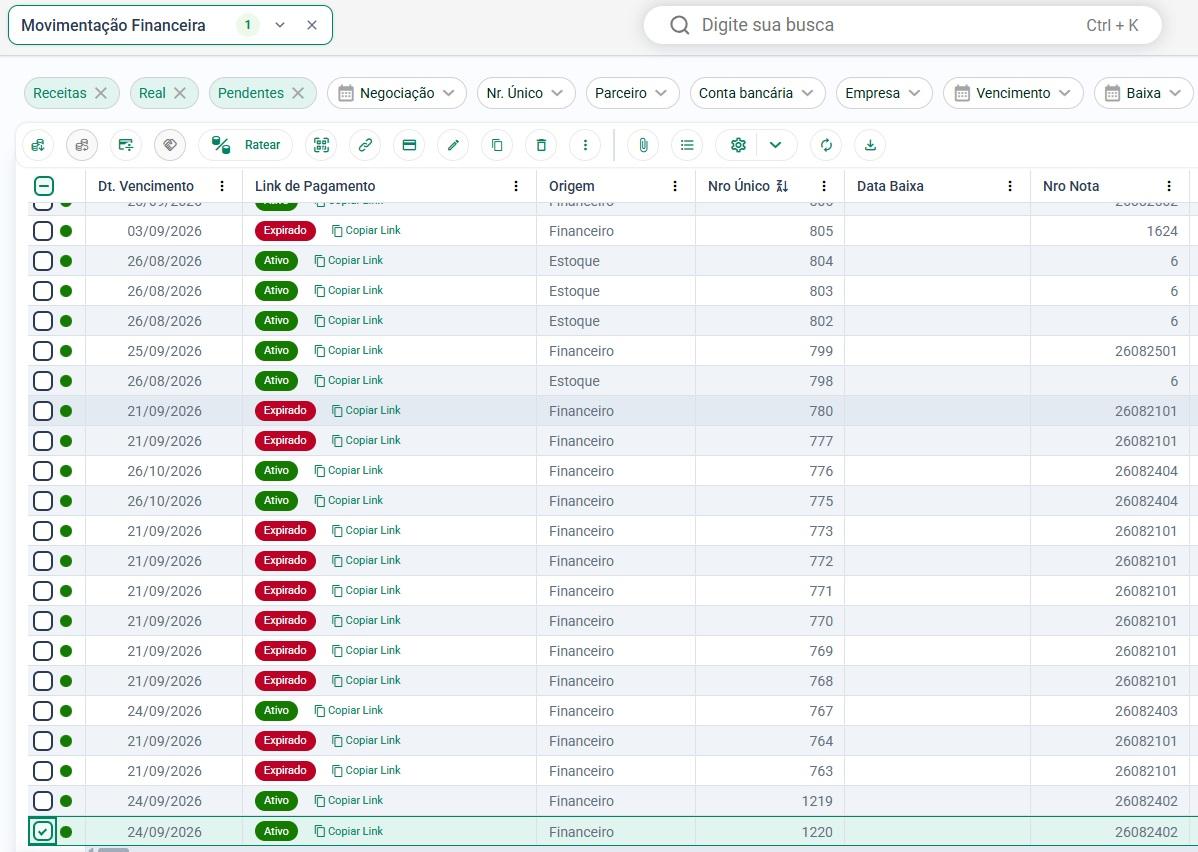Copy the payment link for row 805
Screen dimensions: 1198x852
(x=366, y=231)
